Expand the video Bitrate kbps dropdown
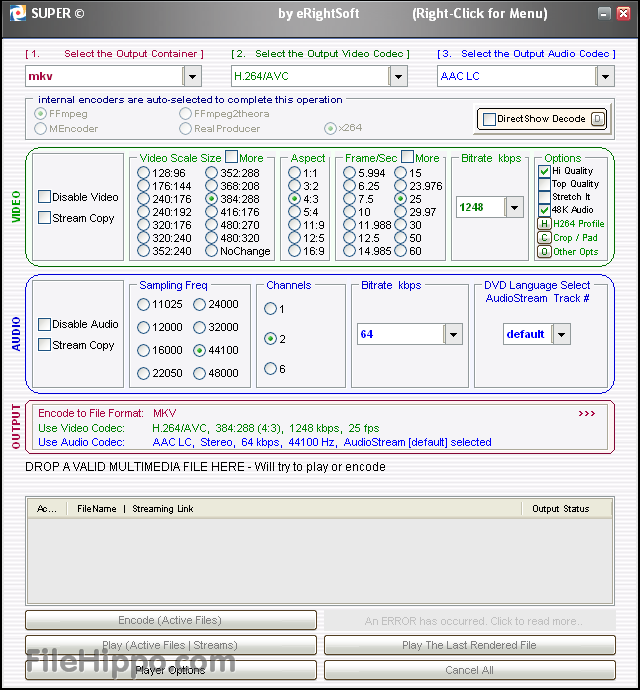640x690 pixels. pos(514,207)
